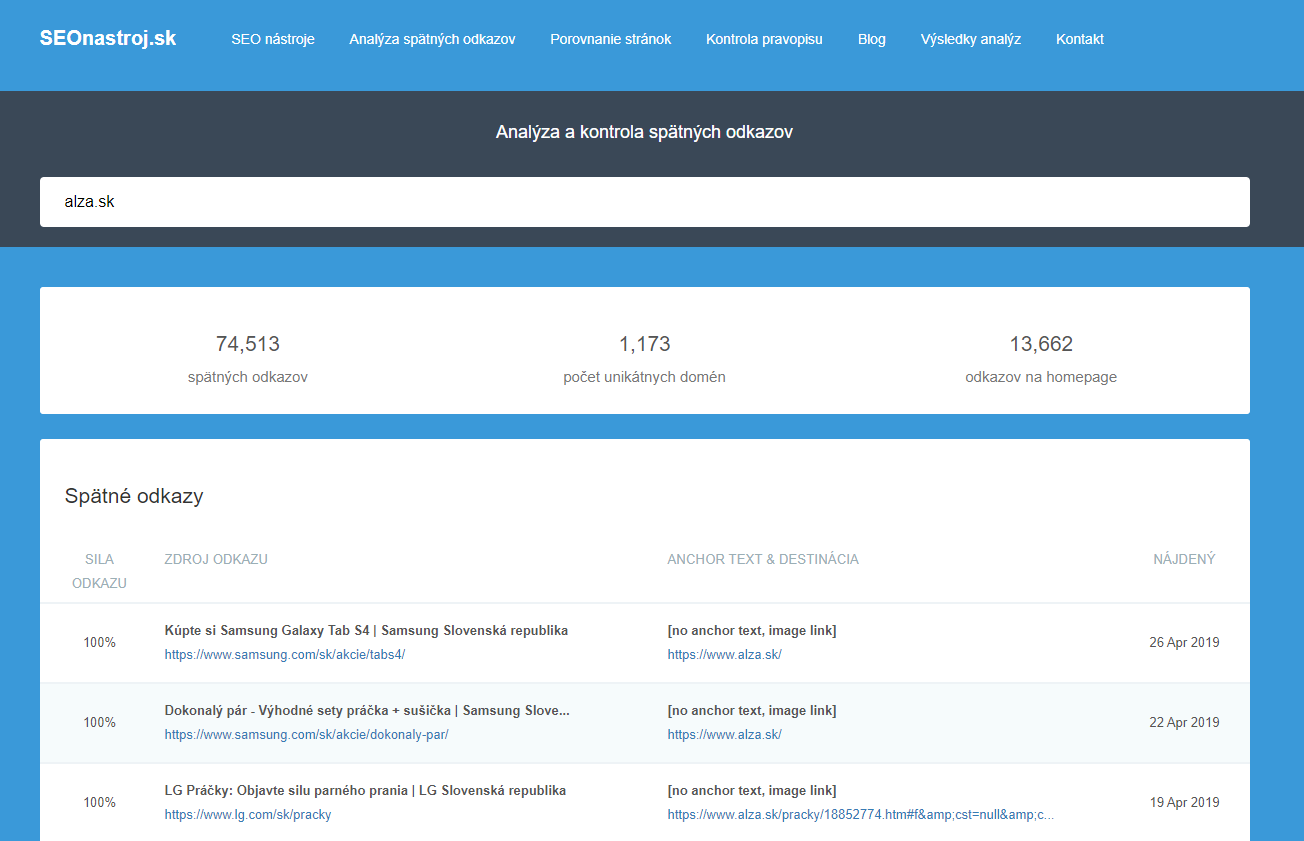The image size is (1304, 841).
Task: Select the 1,173 unique domains count
Action: tap(645, 344)
